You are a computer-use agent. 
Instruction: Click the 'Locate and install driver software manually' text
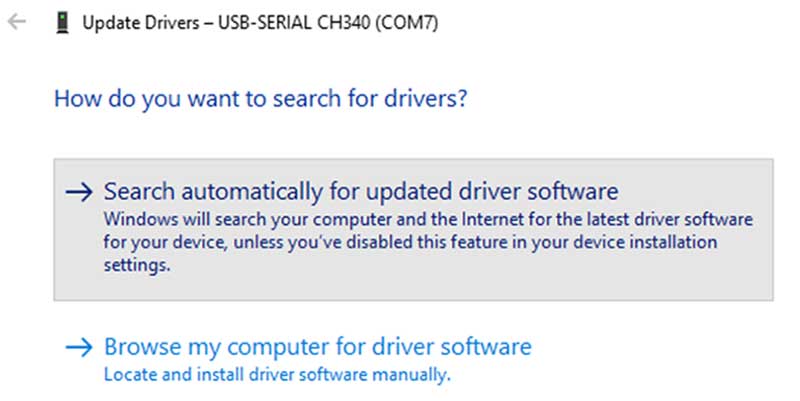pyautogui.click(x=278, y=375)
